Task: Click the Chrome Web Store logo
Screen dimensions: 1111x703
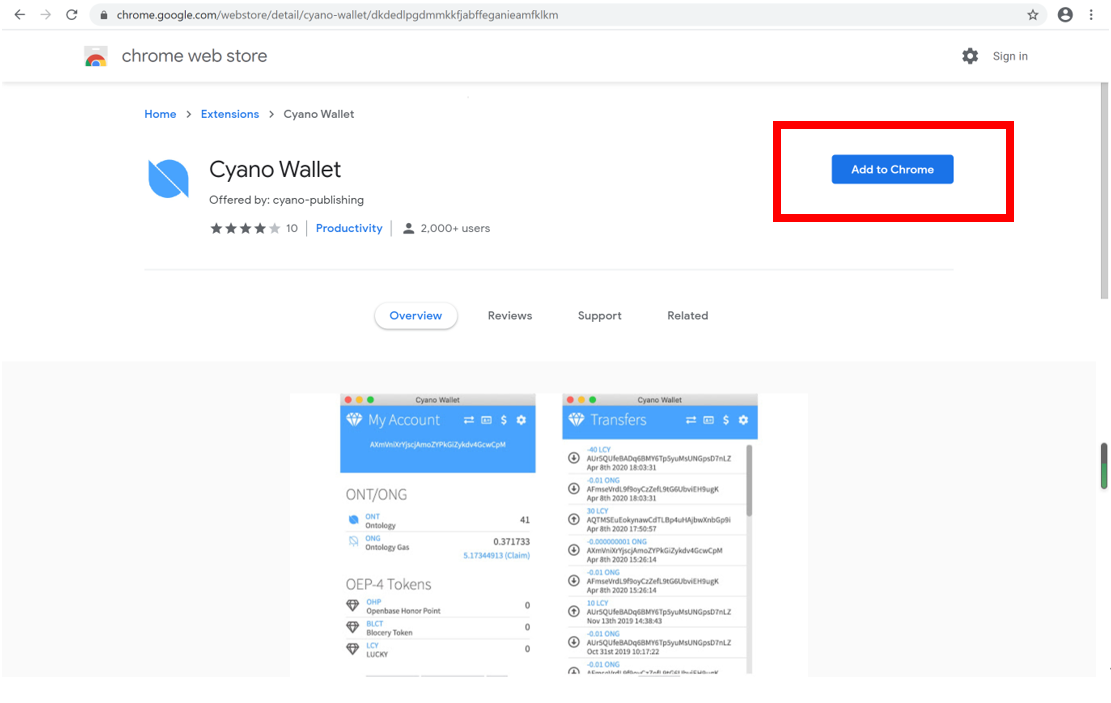Action: (96, 56)
